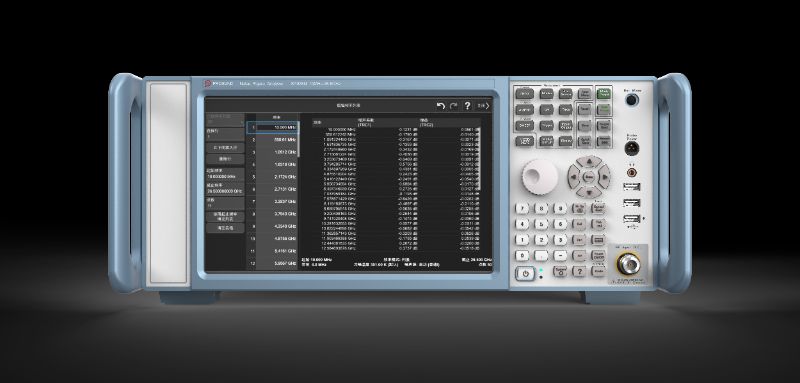
Task: Click the Enter key between arrow keys
Action: coord(590,176)
